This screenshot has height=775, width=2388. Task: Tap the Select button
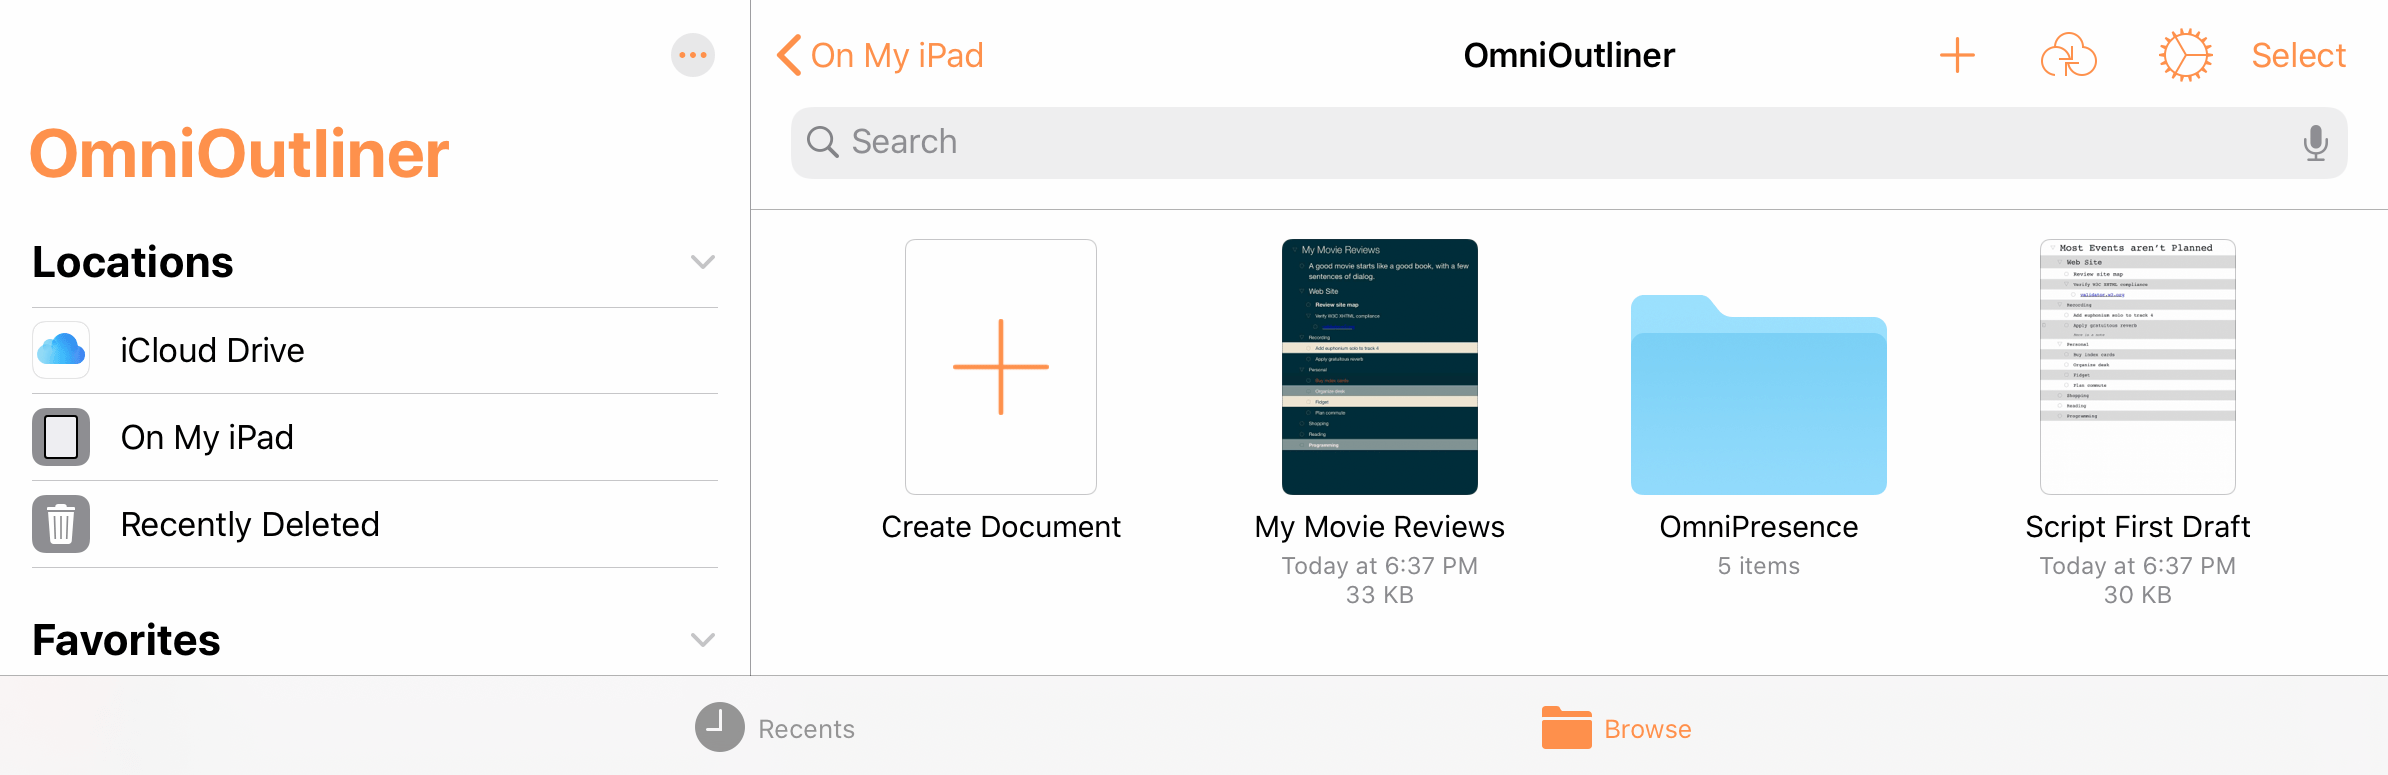[x=2298, y=55]
